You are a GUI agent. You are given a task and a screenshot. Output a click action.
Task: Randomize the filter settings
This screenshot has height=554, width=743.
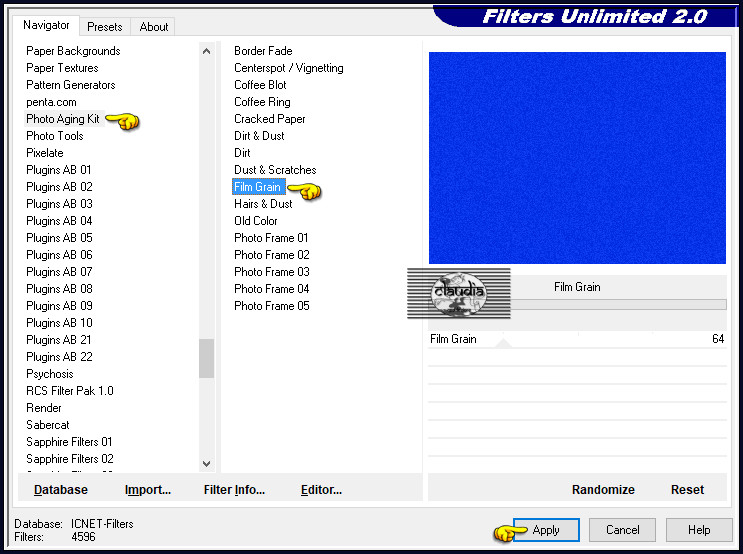[x=603, y=490]
